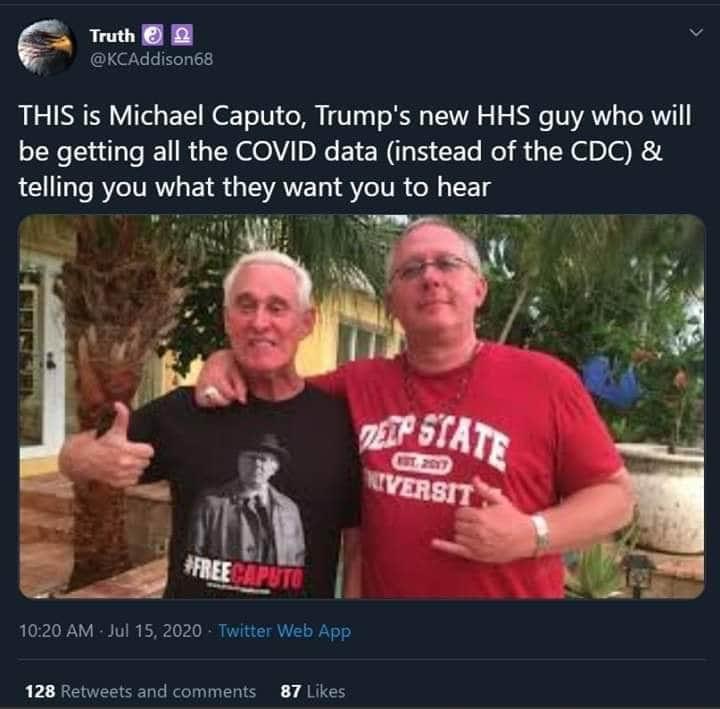Click the 128 retweet count number
Screen dimensions: 720x709
(40, 691)
